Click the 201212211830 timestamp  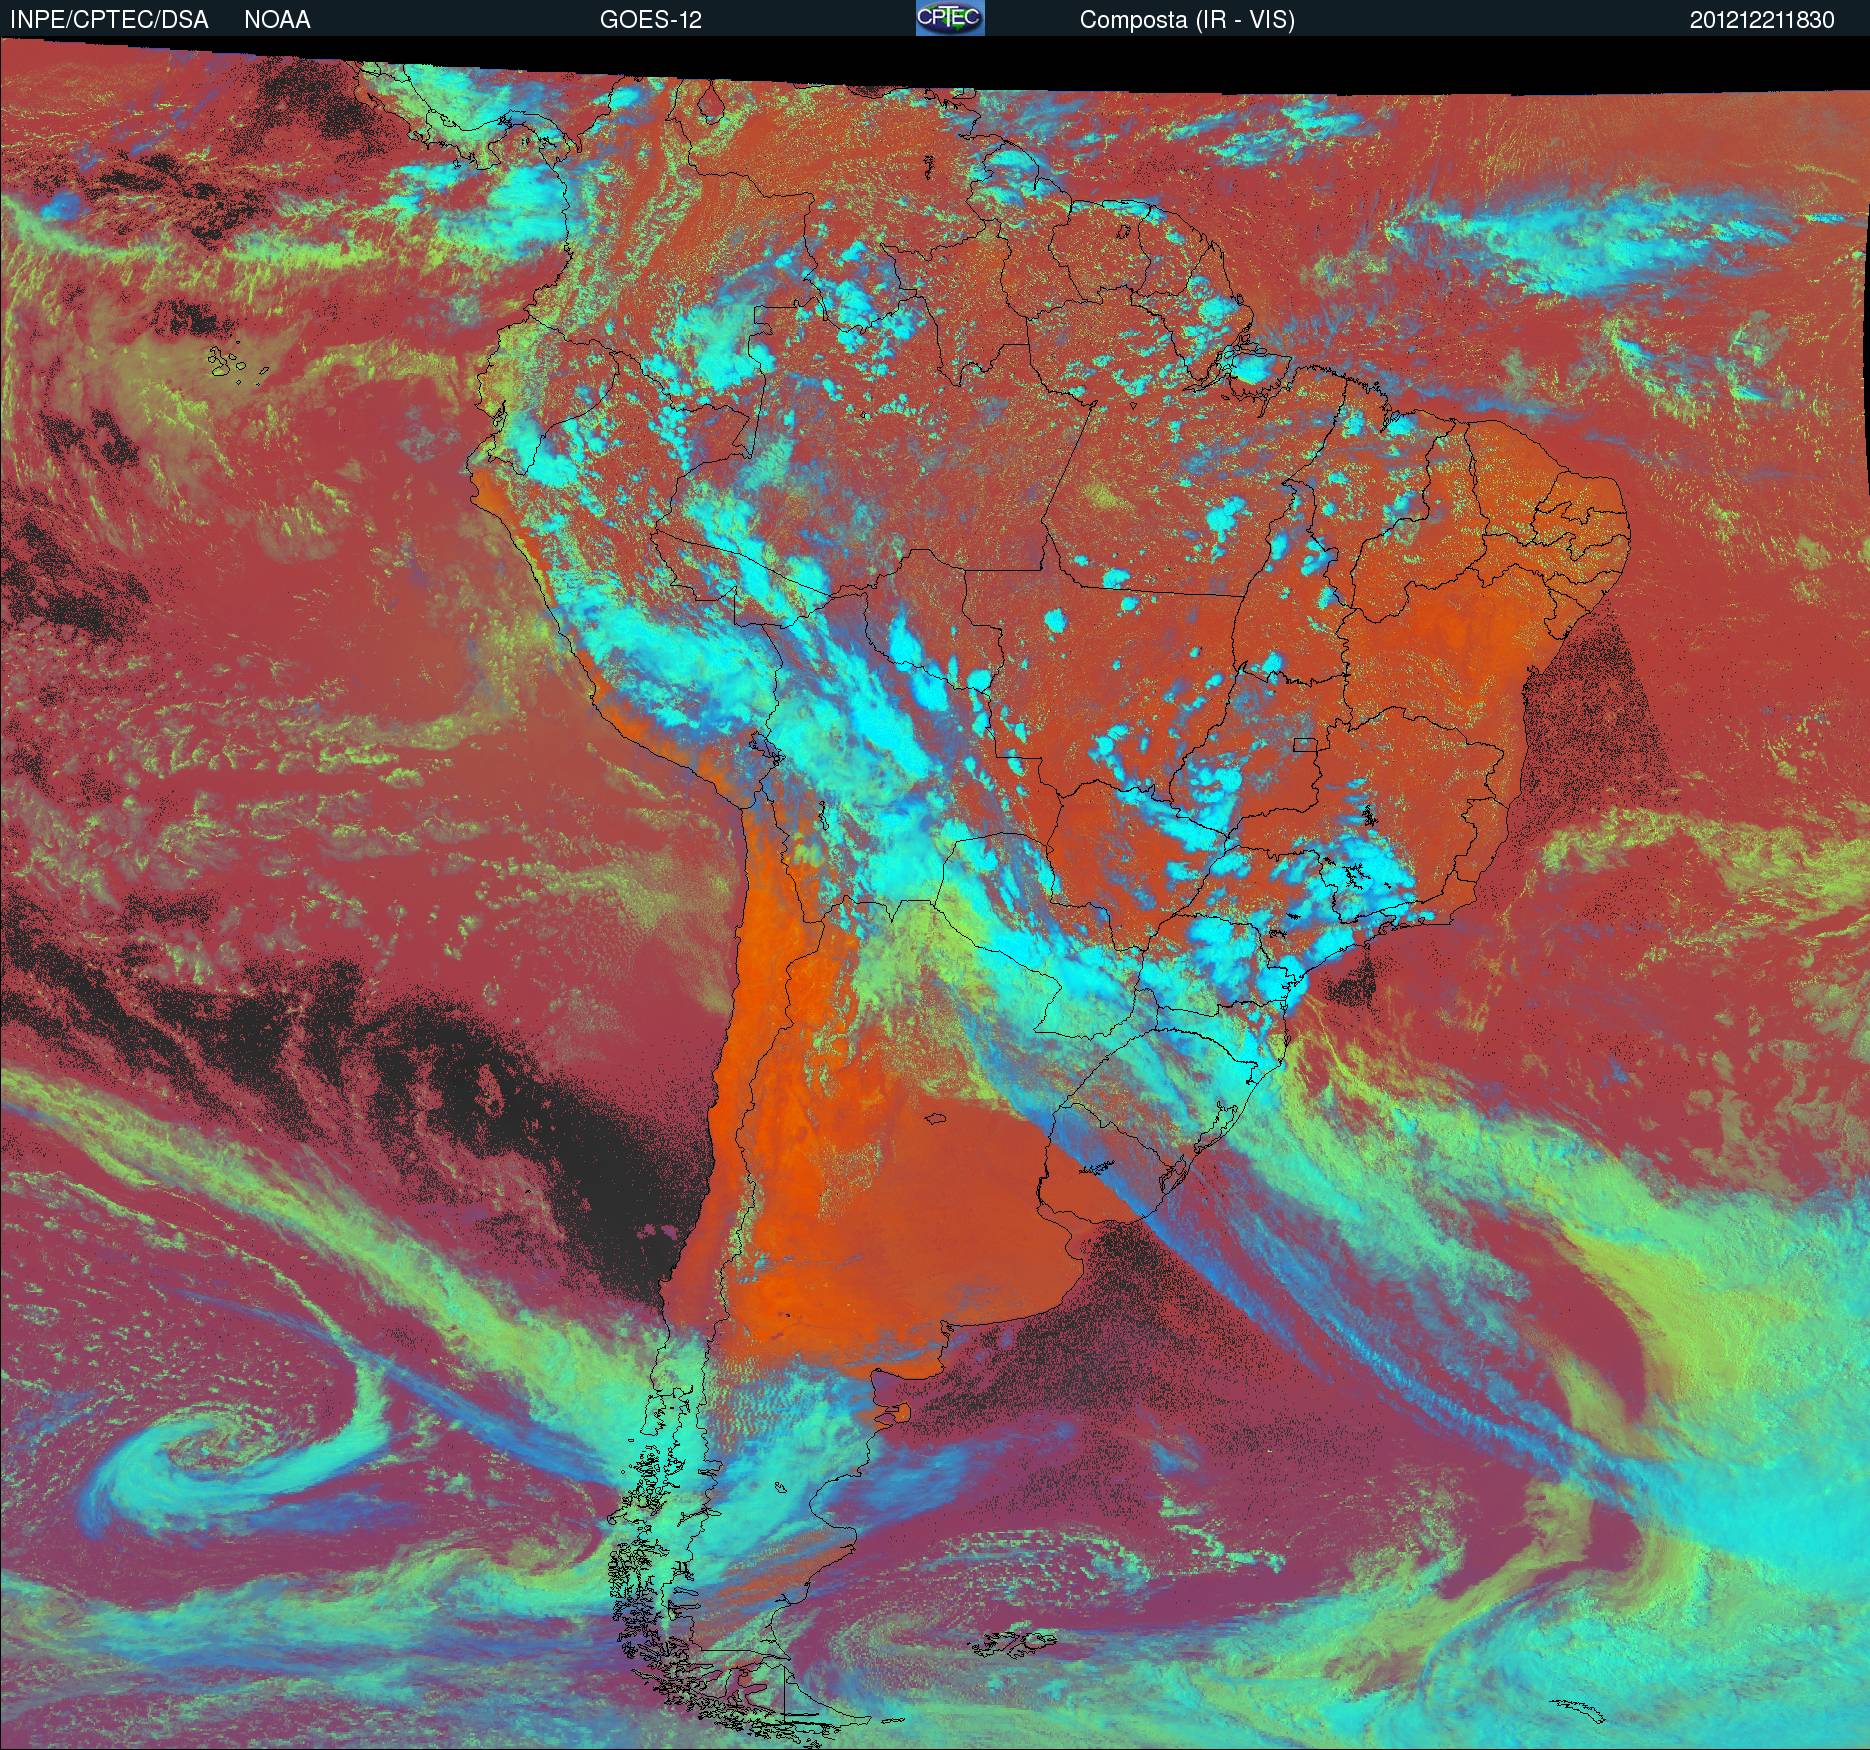coord(1762,20)
